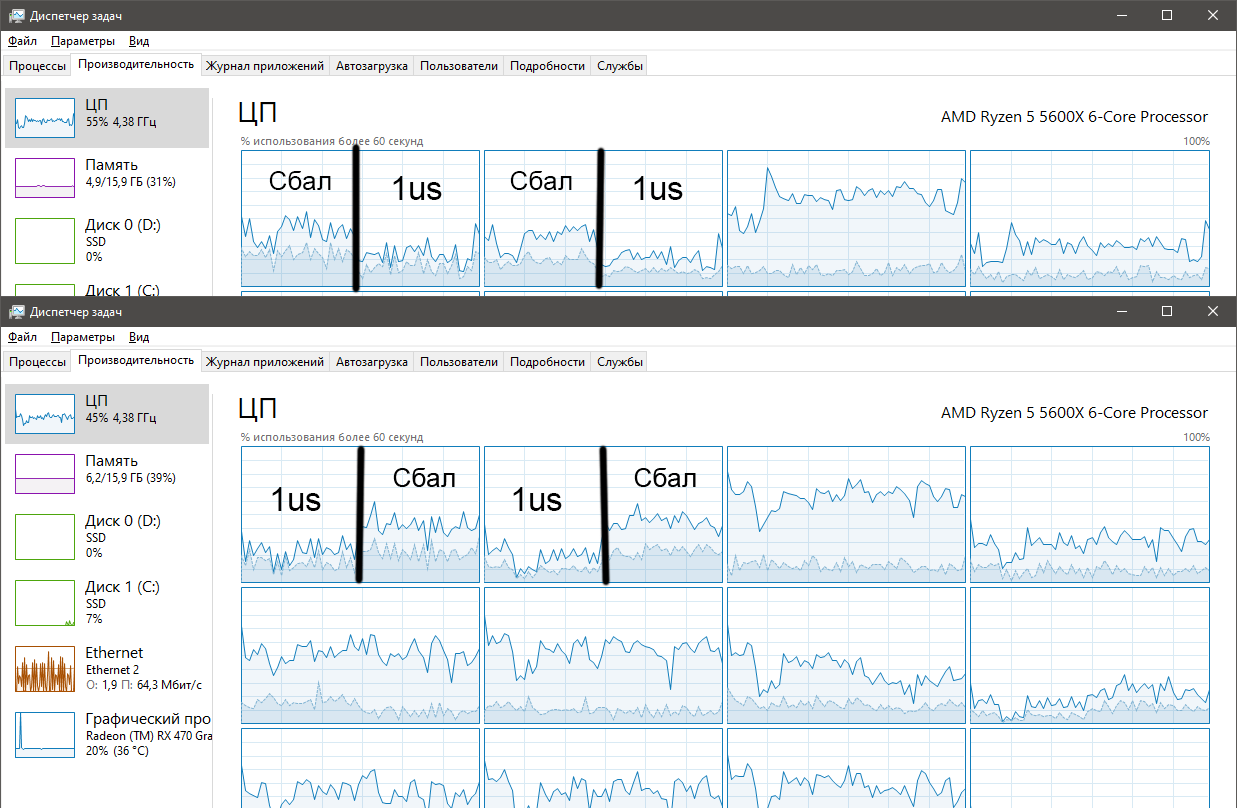This screenshot has height=808, width=1237.
Task: Switch to Журнал приложений tab in lower window
Action: click(x=265, y=362)
